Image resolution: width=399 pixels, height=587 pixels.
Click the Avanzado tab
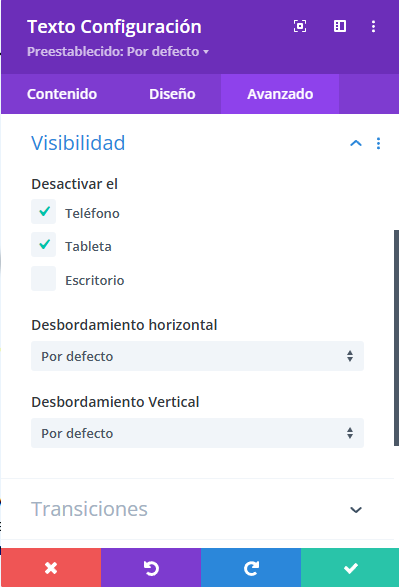click(280, 94)
